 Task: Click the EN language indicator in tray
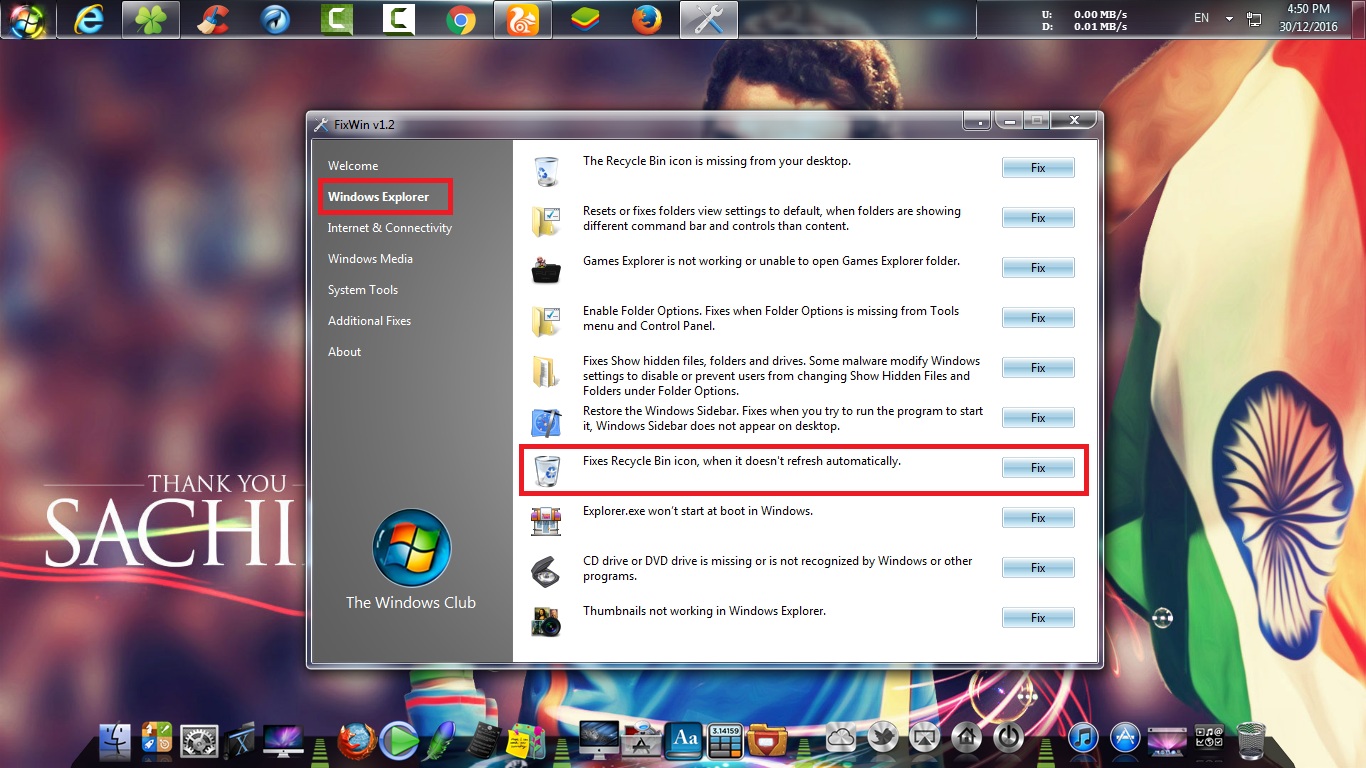coord(1201,18)
